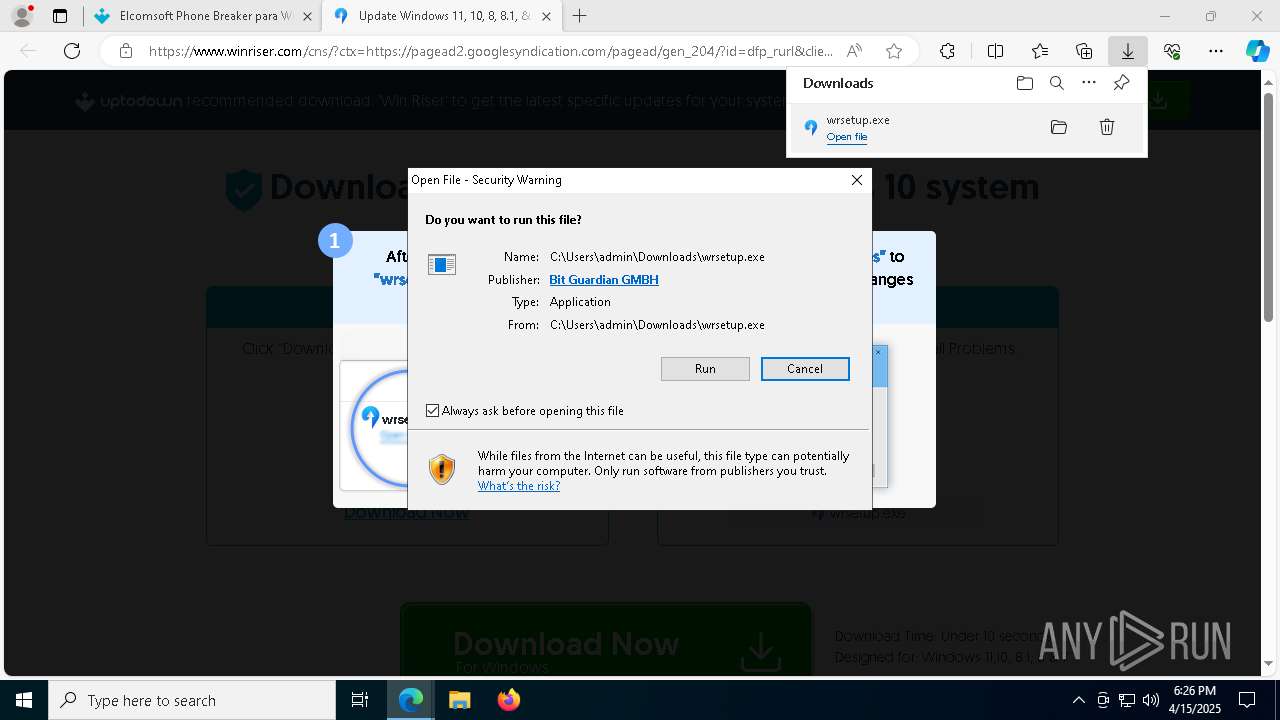
Task: Open downloads folder icon in Downloads panel
Action: click(x=1024, y=83)
